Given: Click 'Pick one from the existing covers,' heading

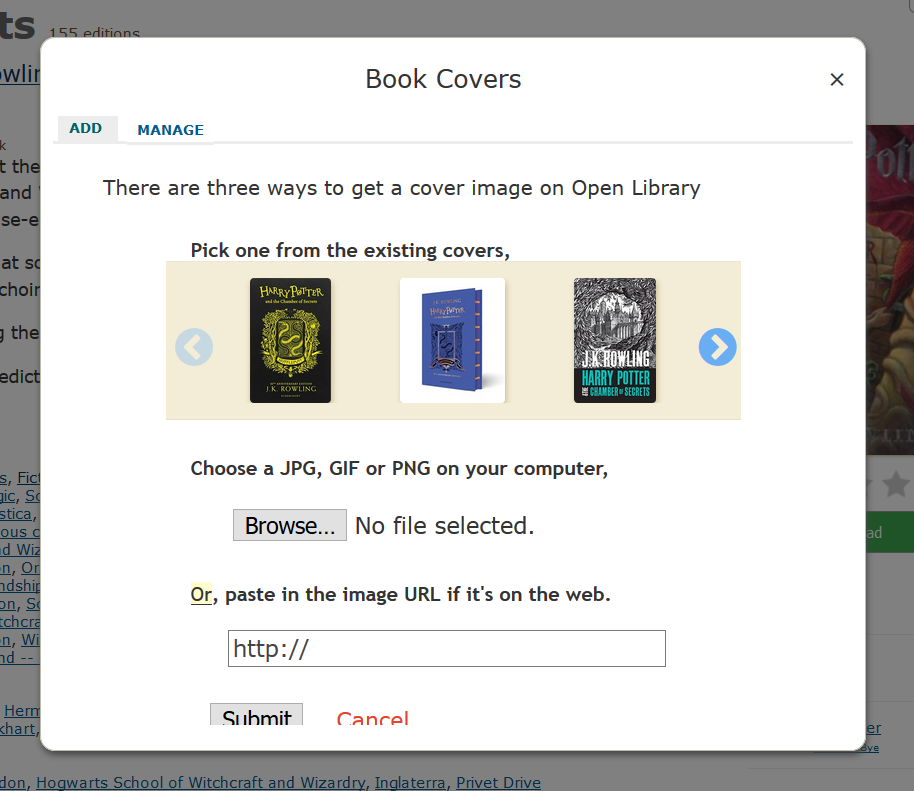Looking at the screenshot, I should [x=350, y=251].
